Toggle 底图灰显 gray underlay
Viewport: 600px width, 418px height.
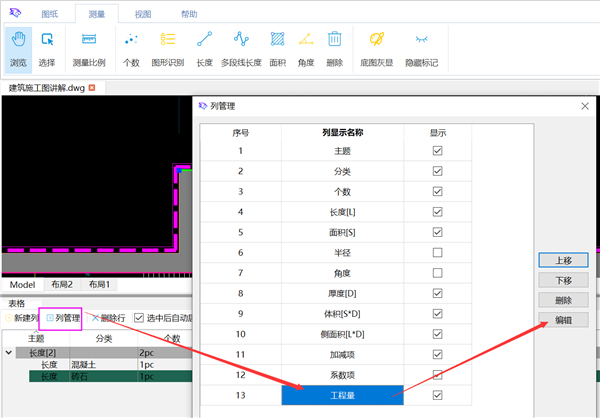[377, 49]
